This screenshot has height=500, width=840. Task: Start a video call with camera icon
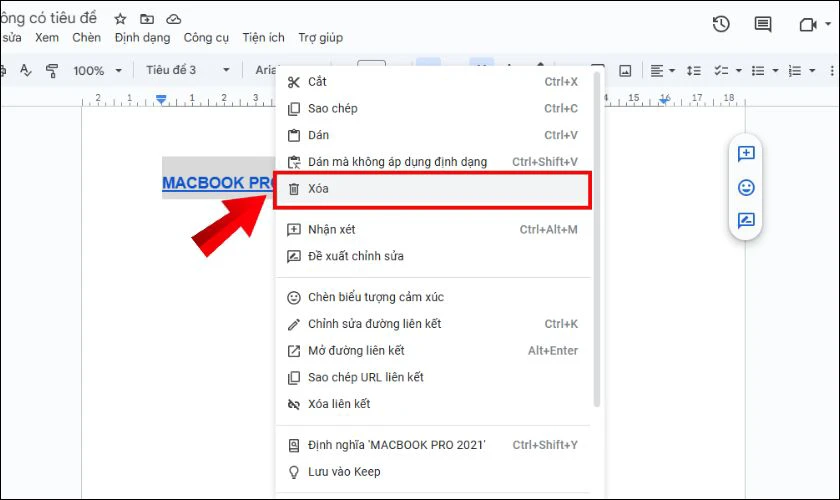(807, 25)
